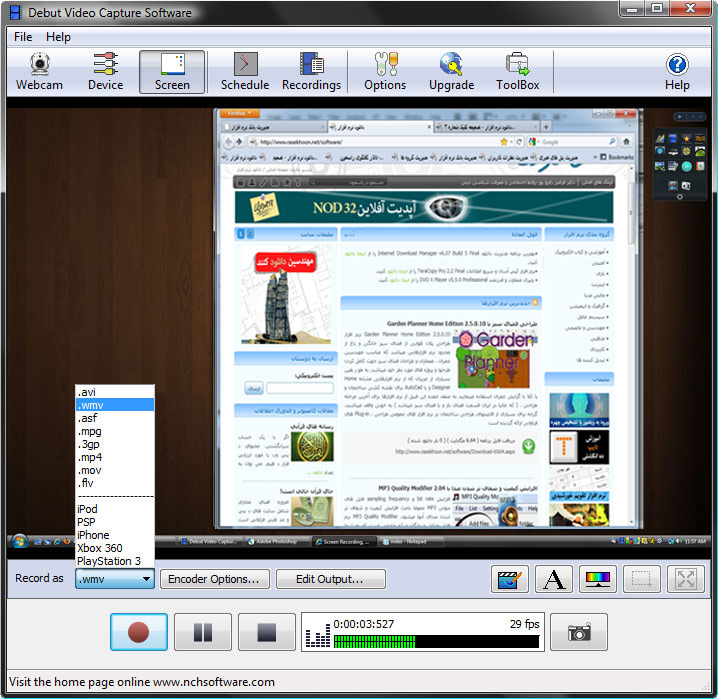Select the Webcam capture source
This screenshot has height=699, width=718.
[x=40, y=72]
